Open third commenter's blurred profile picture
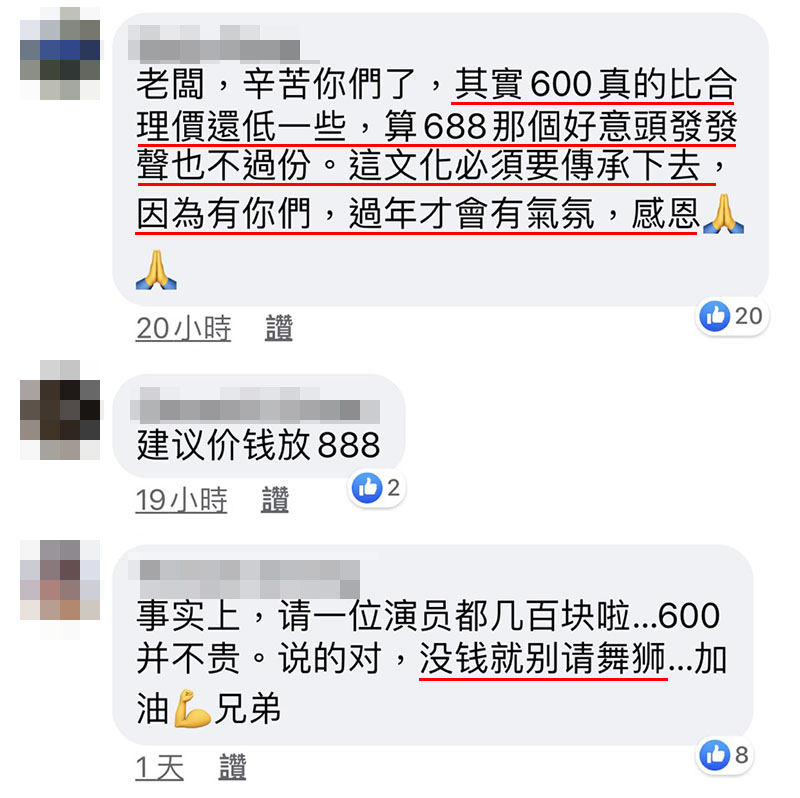The height and width of the screenshot is (798, 800). (60, 590)
